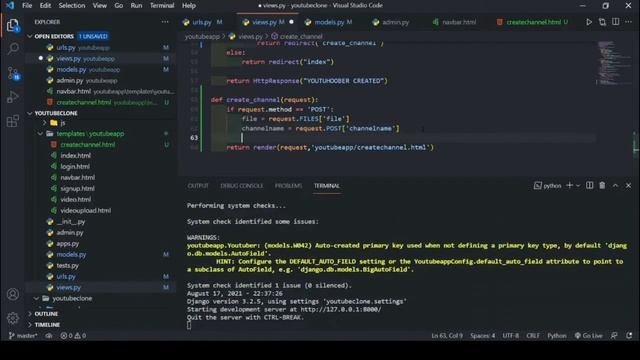Open Explorer panel ellipsis menu

164,22
